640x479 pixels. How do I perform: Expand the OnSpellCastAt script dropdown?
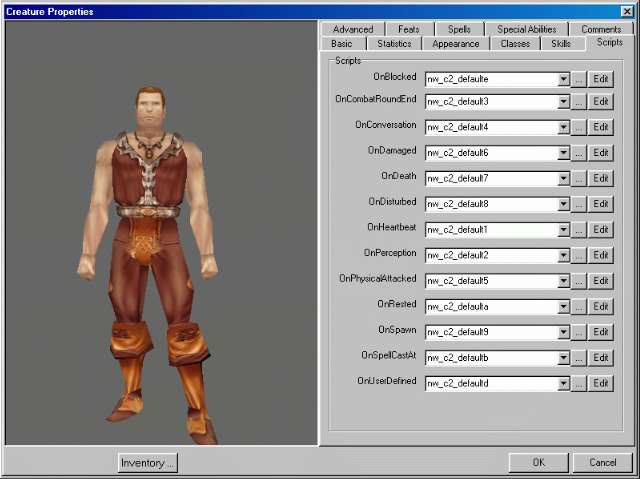tap(563, 358)
